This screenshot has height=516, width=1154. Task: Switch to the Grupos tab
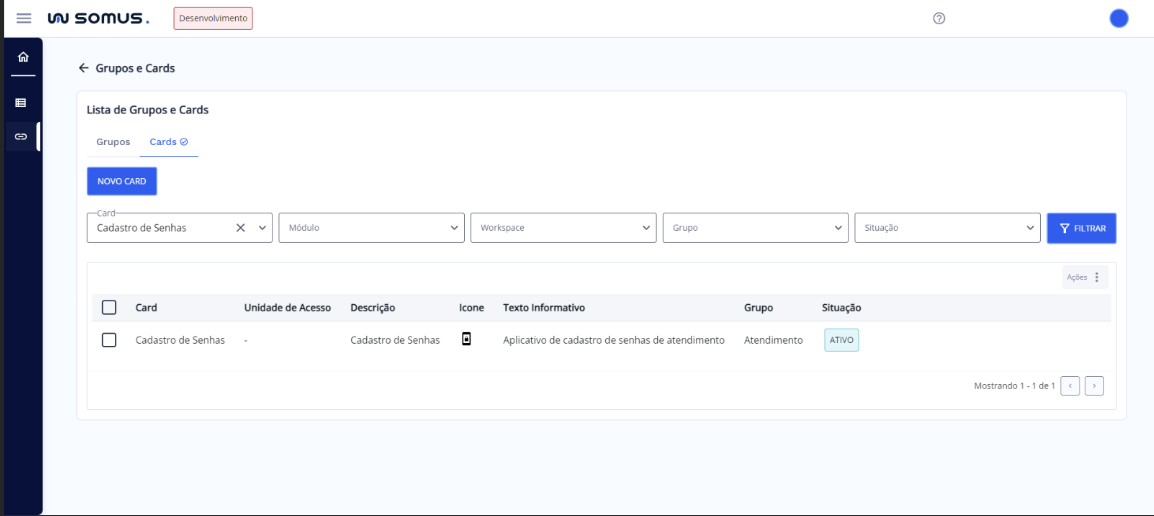113,142
